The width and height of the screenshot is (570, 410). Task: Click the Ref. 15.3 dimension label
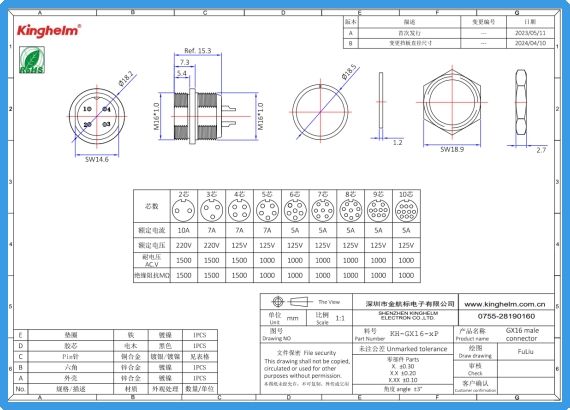coord(198,51)
